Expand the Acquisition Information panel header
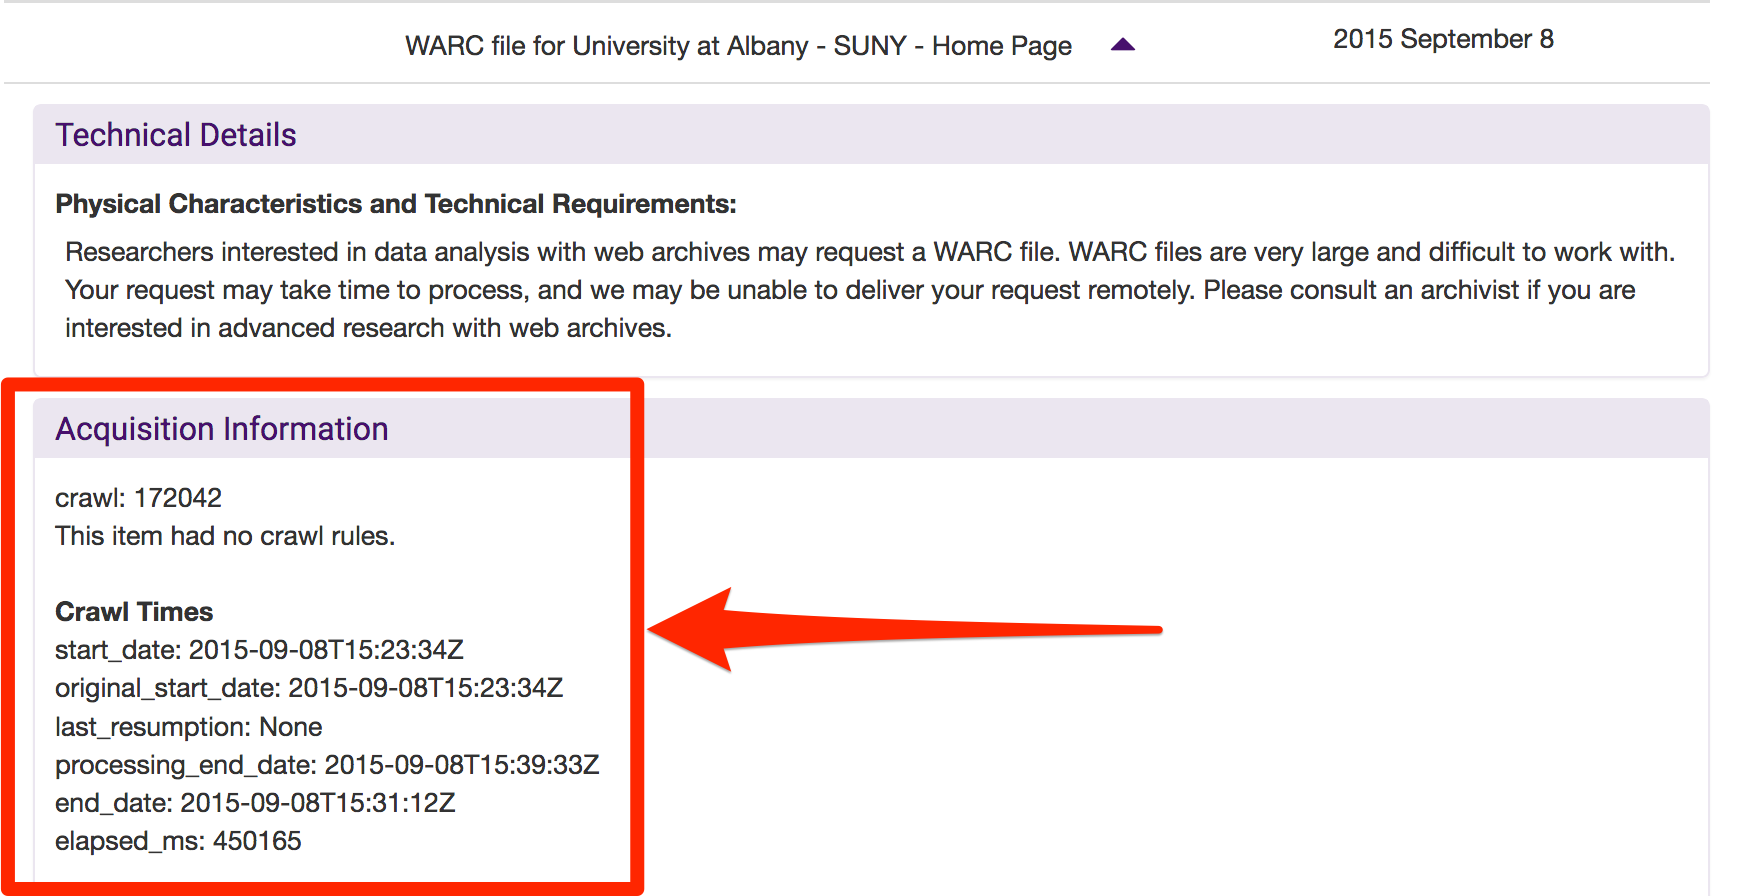This screenshot has height=896, width=1756. 222,429
